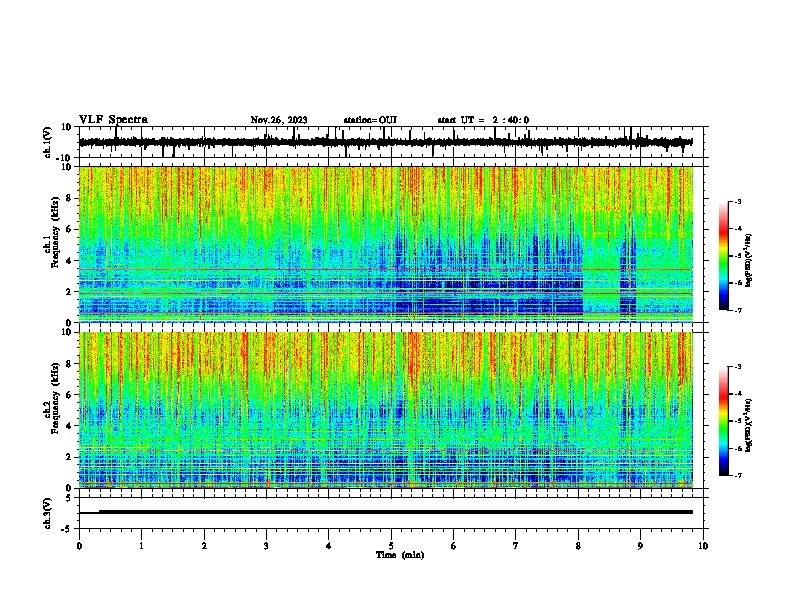Click time-axis tick label "2"

[x=204, y=546]
